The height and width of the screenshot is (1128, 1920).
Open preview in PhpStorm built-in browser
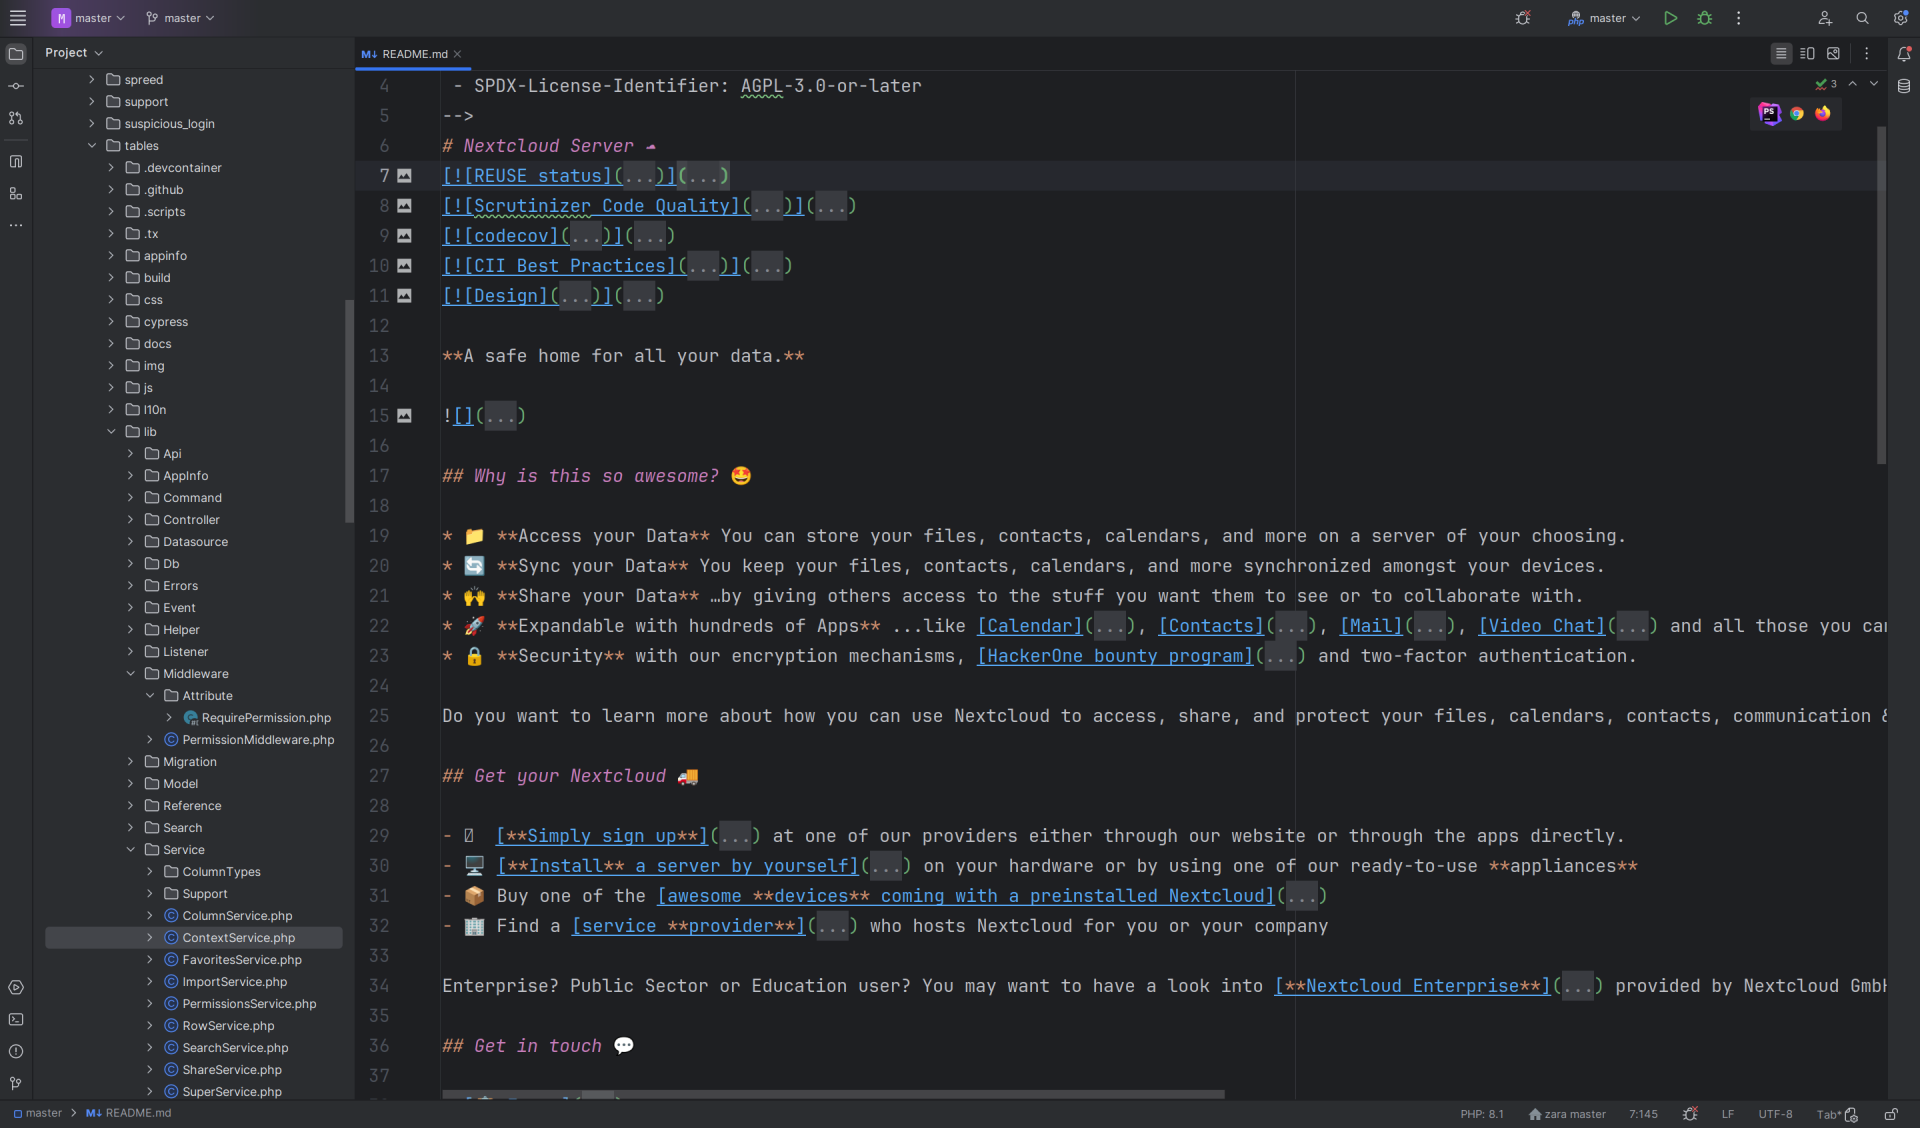tap(1769, 113)
